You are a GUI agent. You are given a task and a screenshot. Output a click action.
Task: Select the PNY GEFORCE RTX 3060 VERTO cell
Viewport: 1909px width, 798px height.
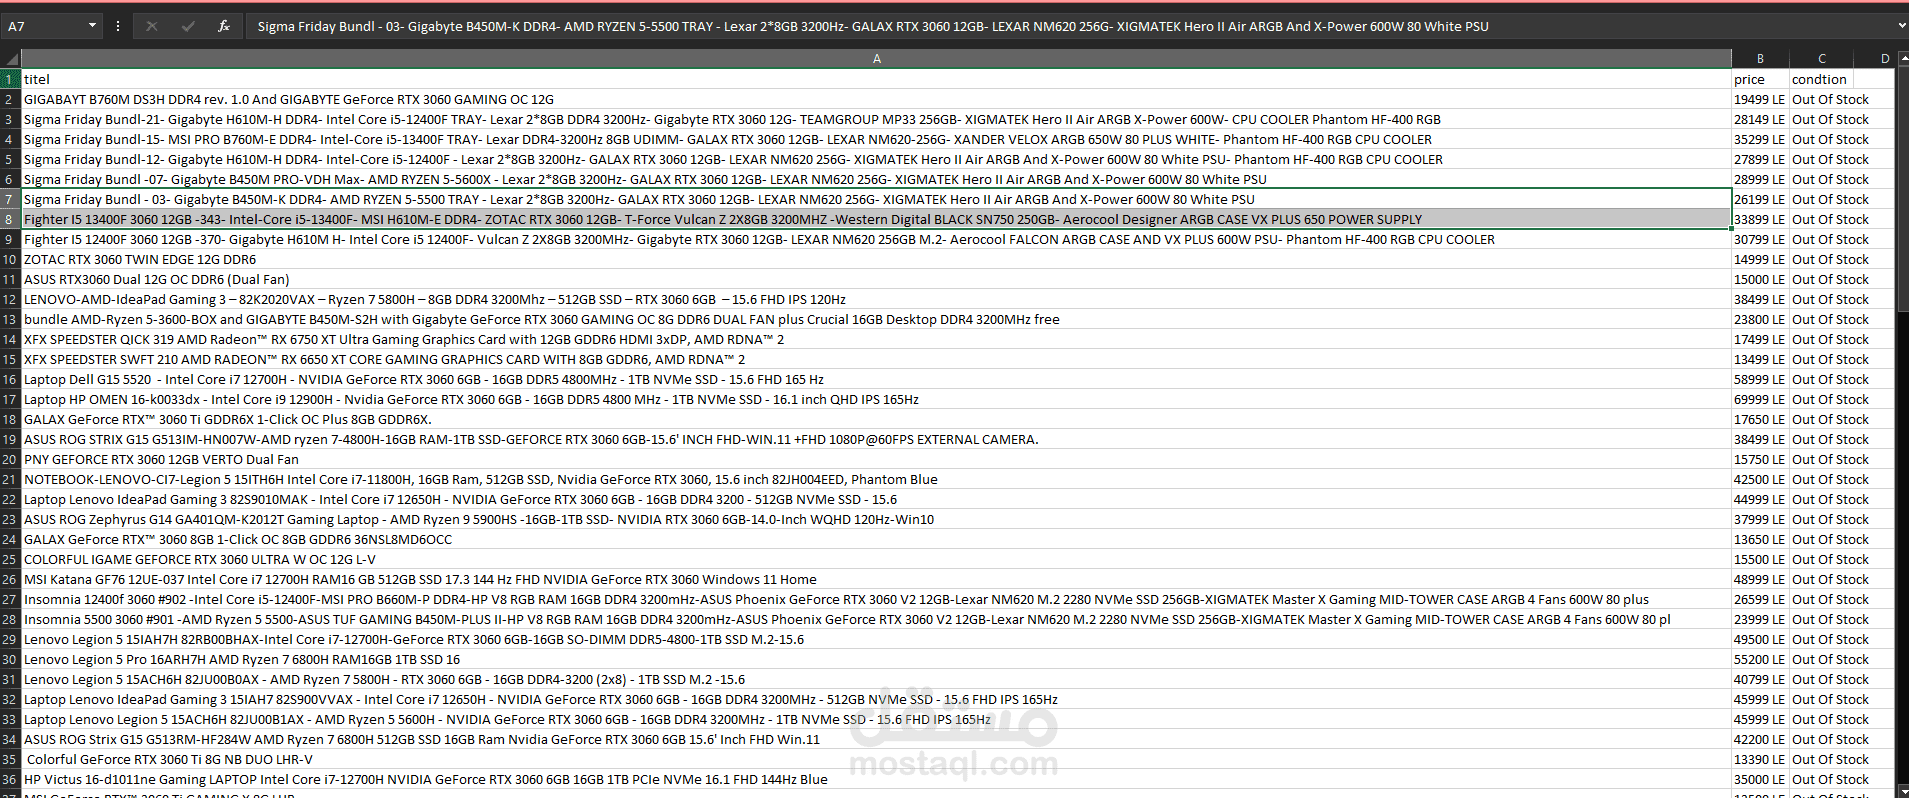876,459
